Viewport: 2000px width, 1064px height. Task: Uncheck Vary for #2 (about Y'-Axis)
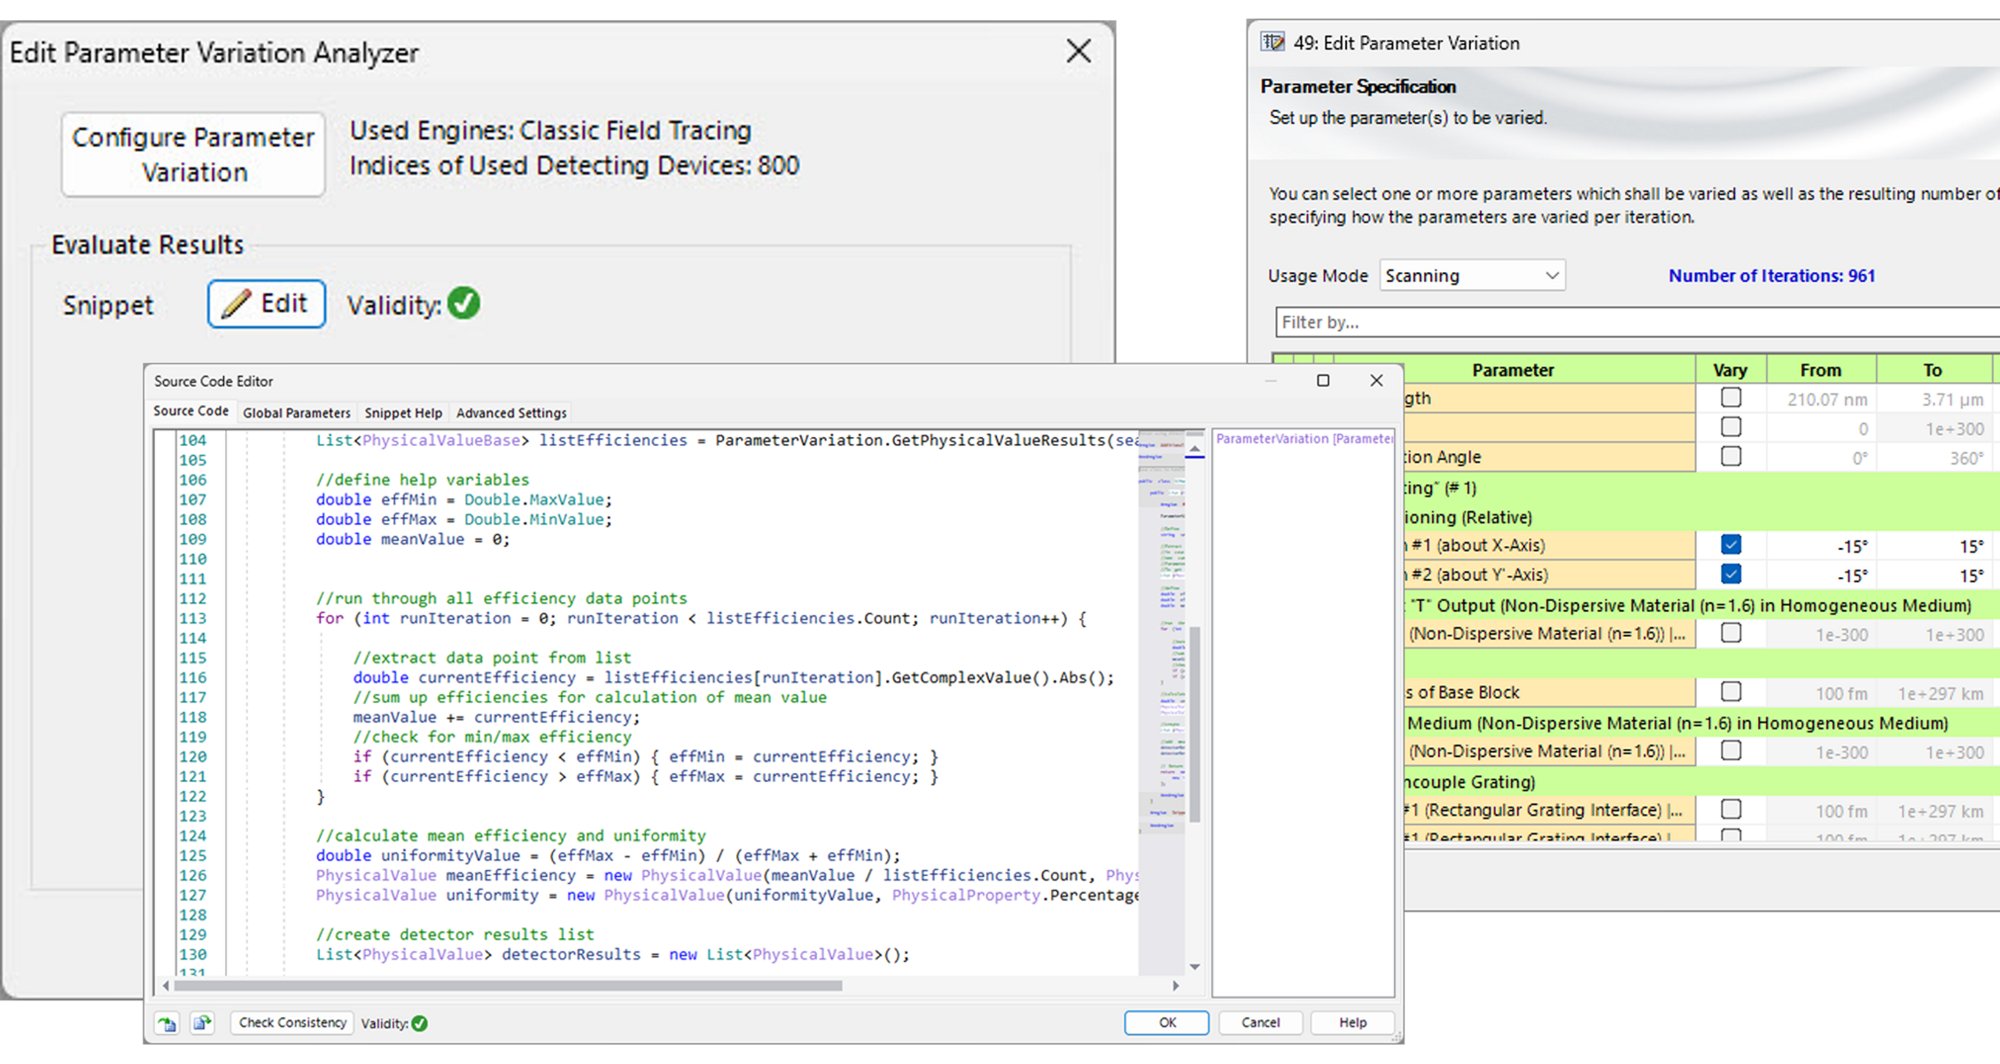(x=1731, y=574)
